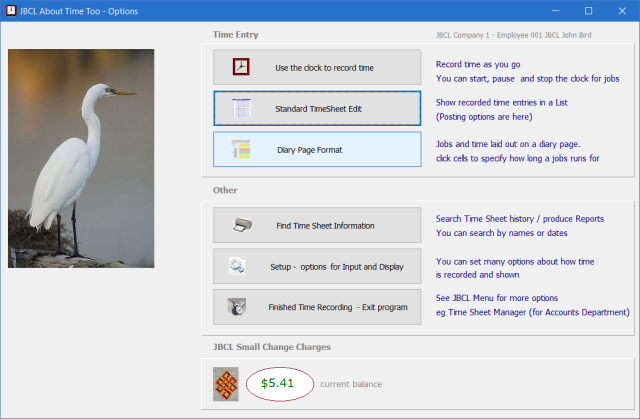Click the app icon in title bar

point(11,11)
